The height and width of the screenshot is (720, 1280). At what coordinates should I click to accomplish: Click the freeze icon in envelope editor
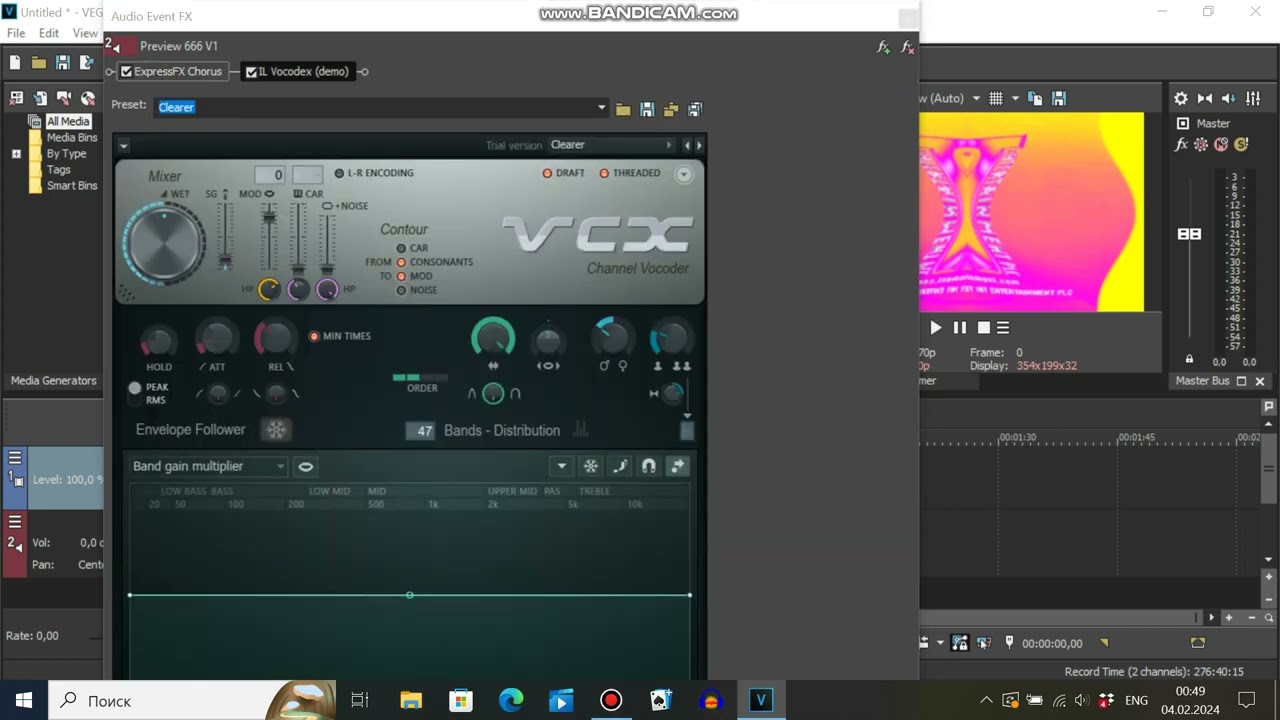591,466
